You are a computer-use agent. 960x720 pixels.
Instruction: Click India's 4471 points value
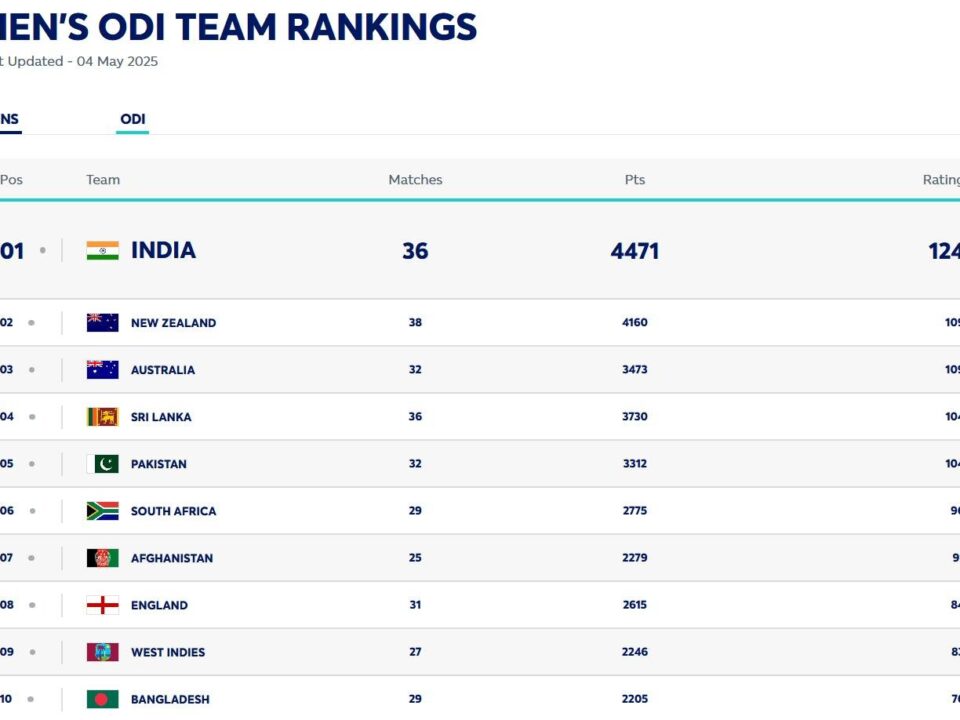pyautogui.click(x=635, y=250)
